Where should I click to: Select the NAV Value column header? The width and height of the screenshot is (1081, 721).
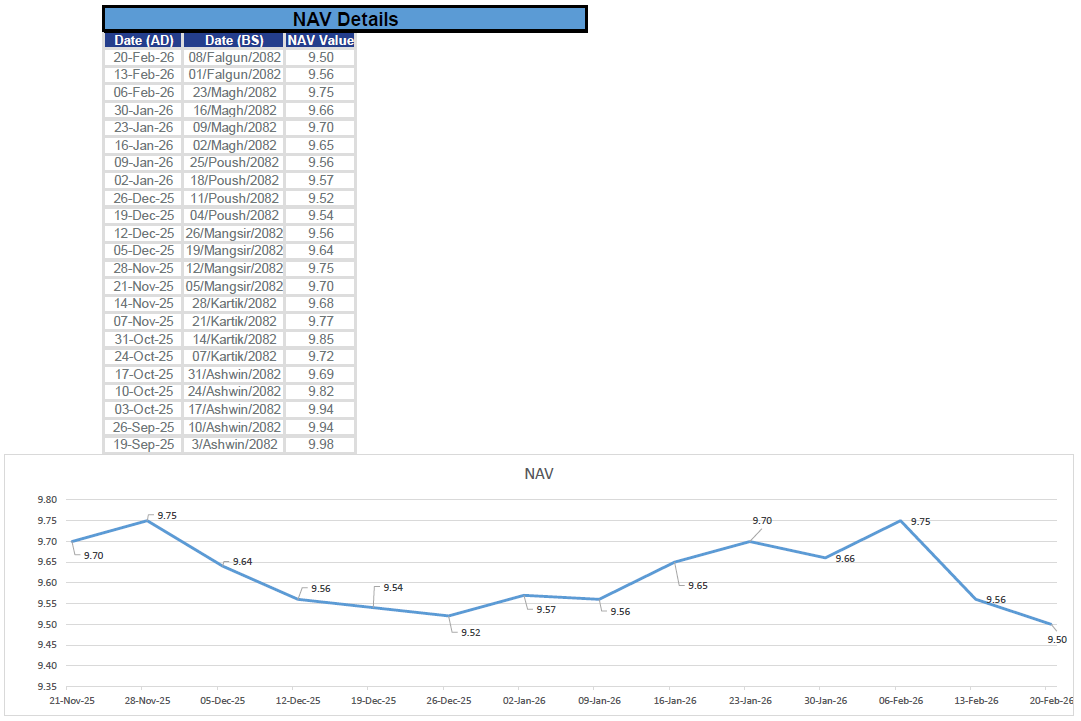(x=320, y=40)
